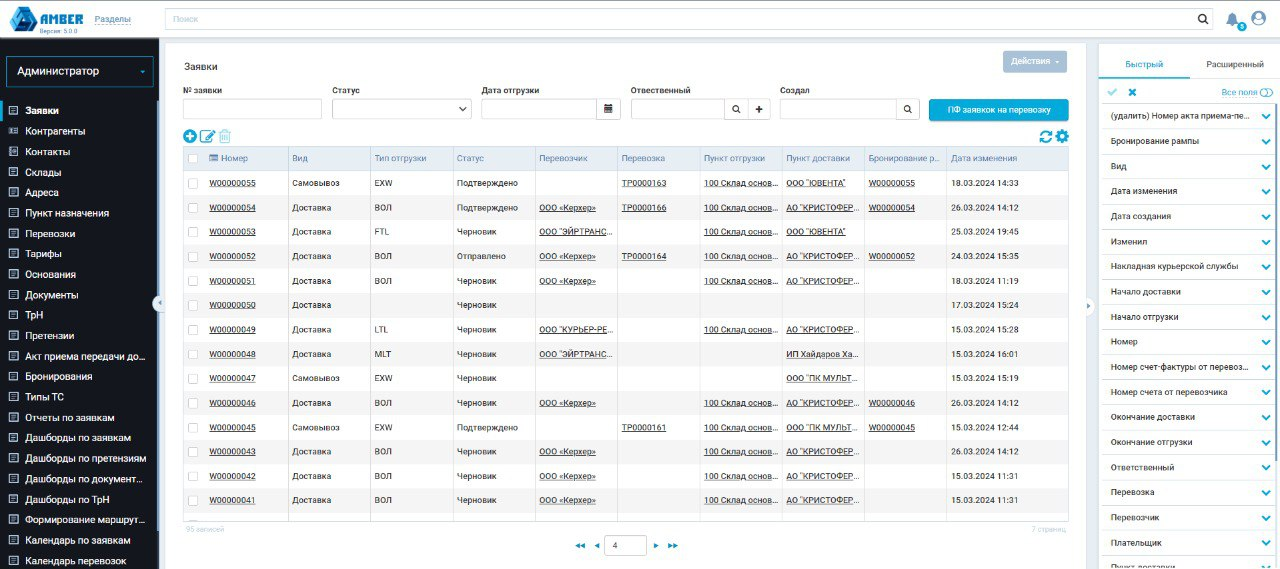Click the edit record pencil icon

207,136
